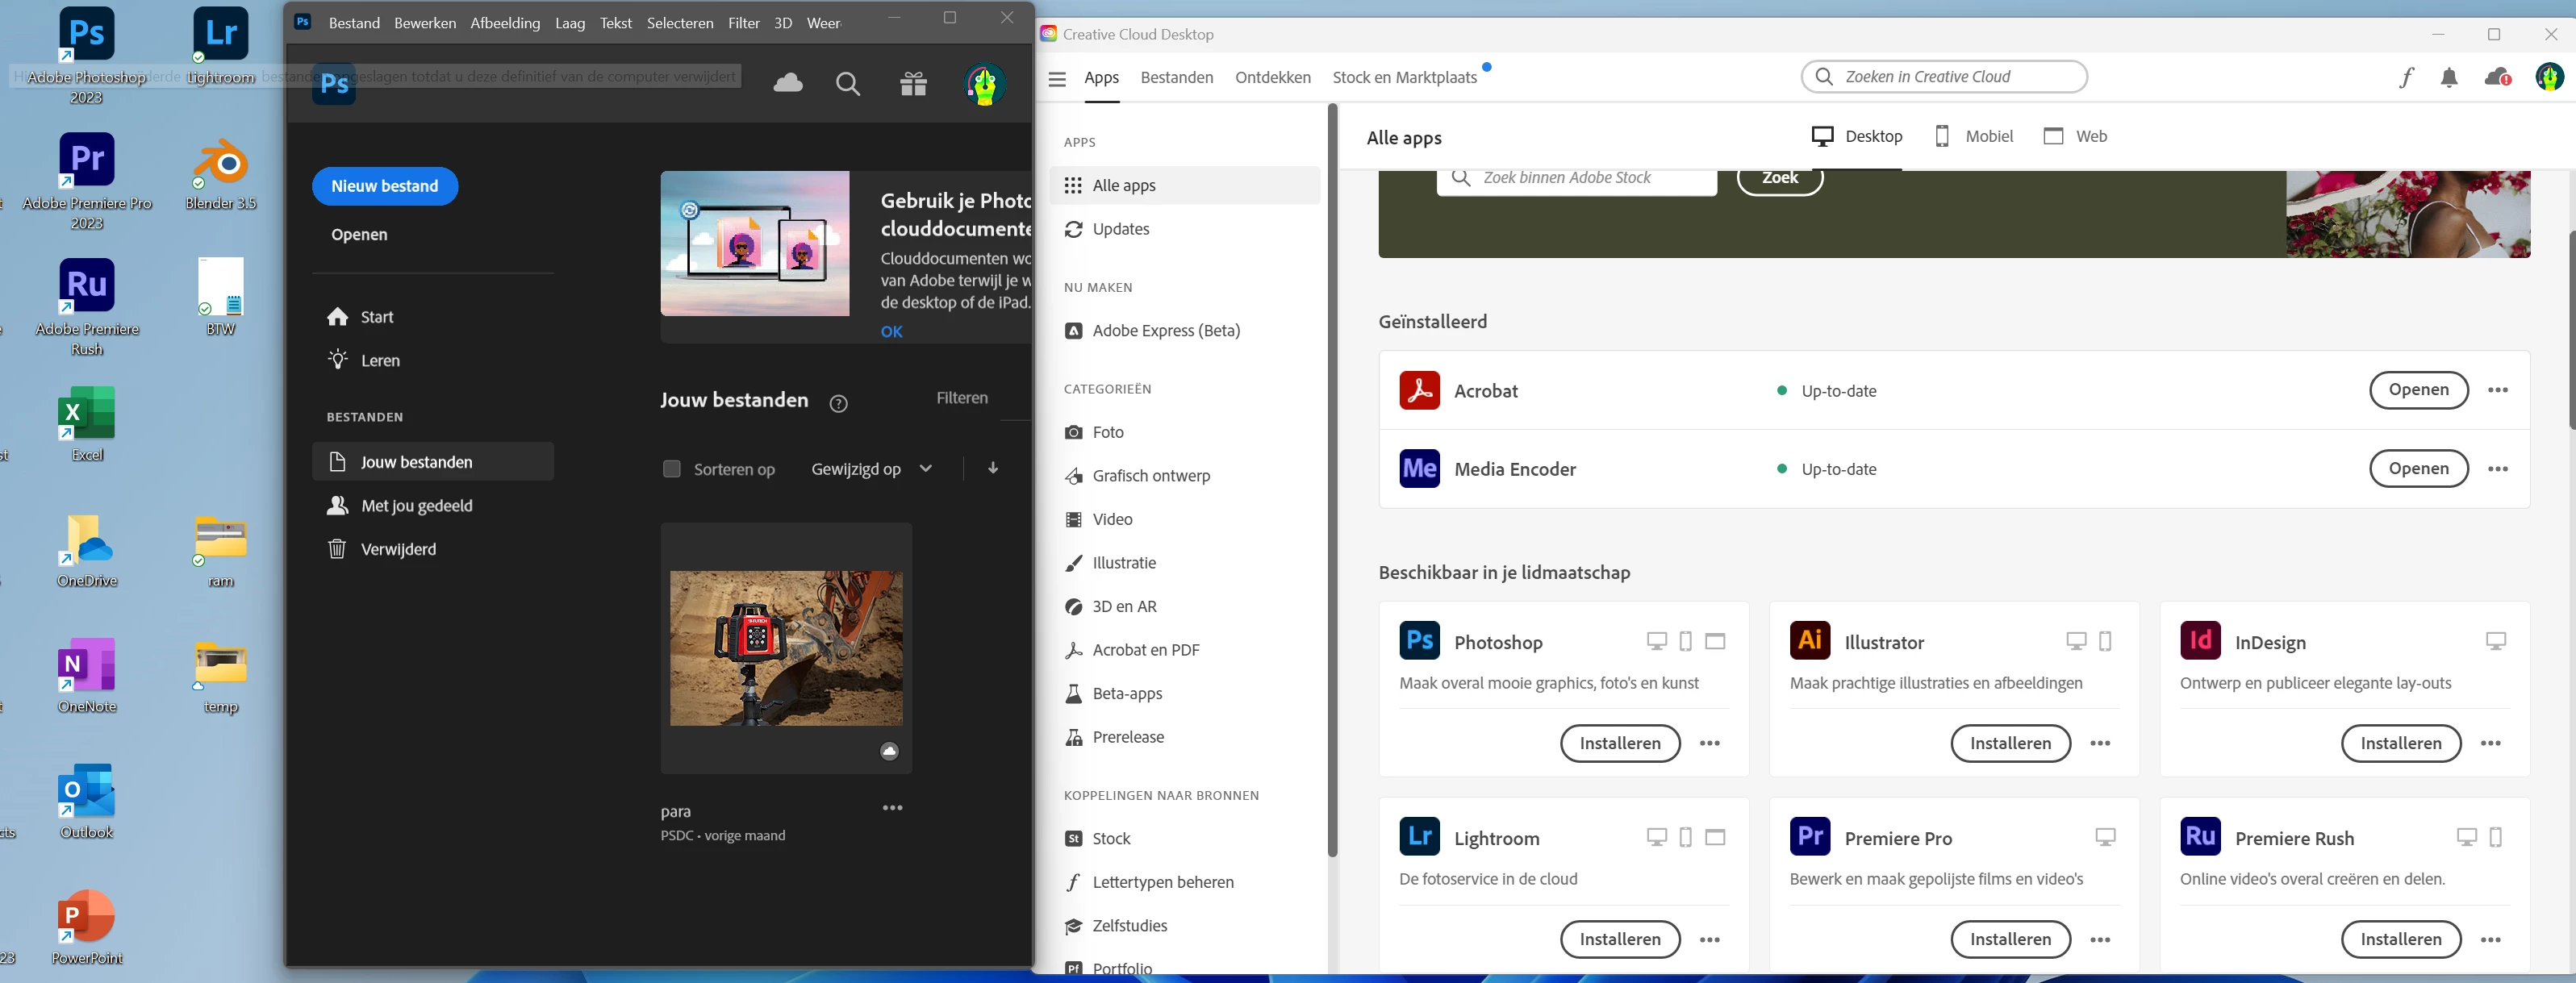Switch to Mobiel platform view
This screenshot has height=983, width=2576.
1973,136
